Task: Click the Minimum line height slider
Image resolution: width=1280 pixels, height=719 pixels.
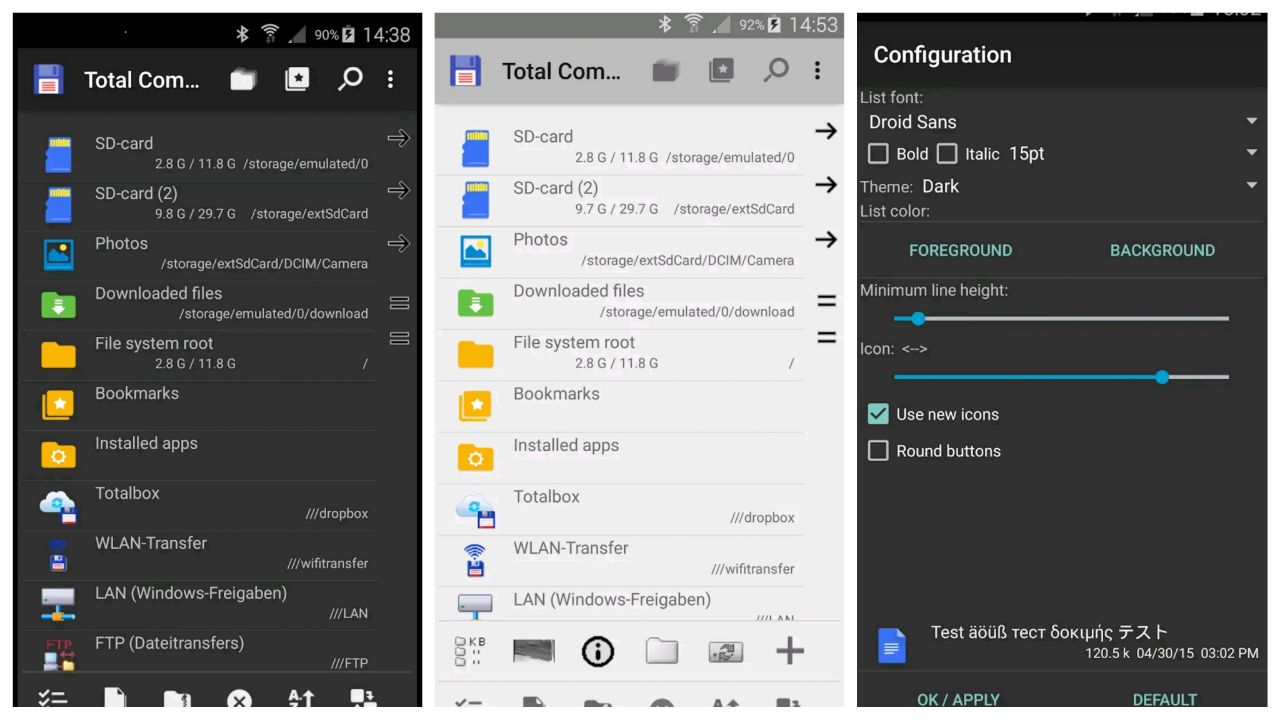Action: tap(1061, 319)
